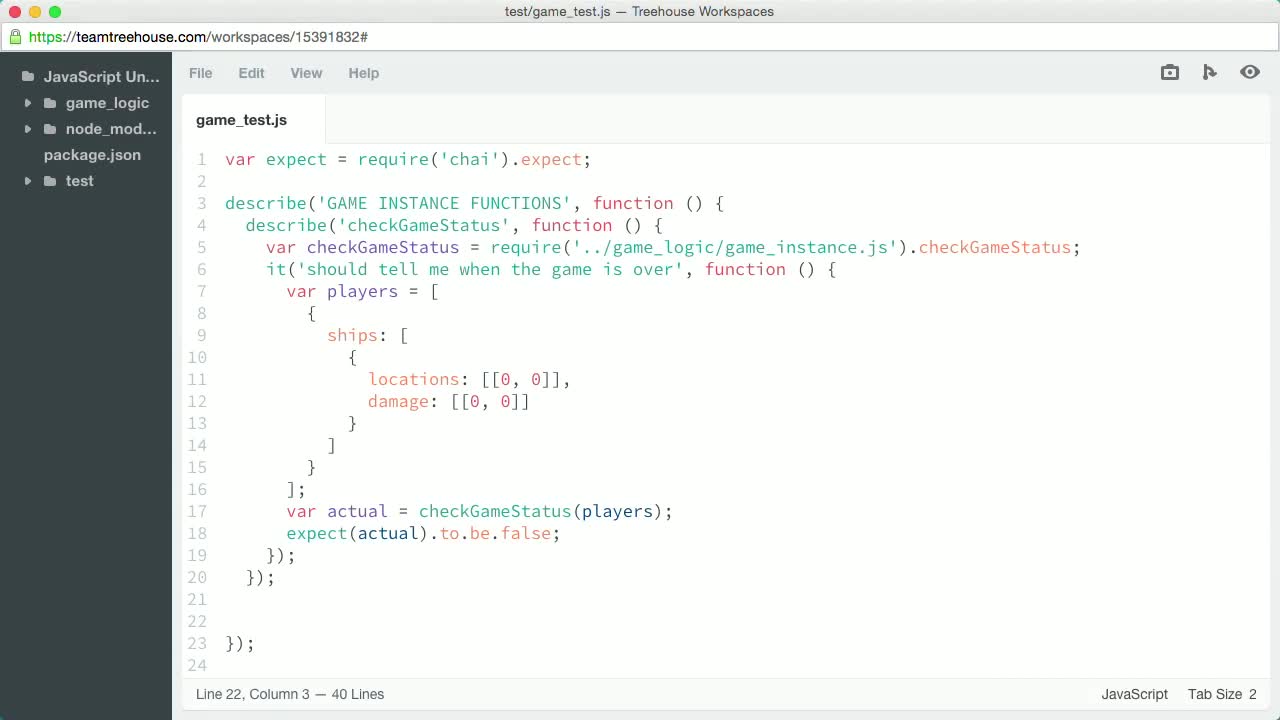Open the View menu
This screenshot has width=1280, height=720.
(306, 73)
